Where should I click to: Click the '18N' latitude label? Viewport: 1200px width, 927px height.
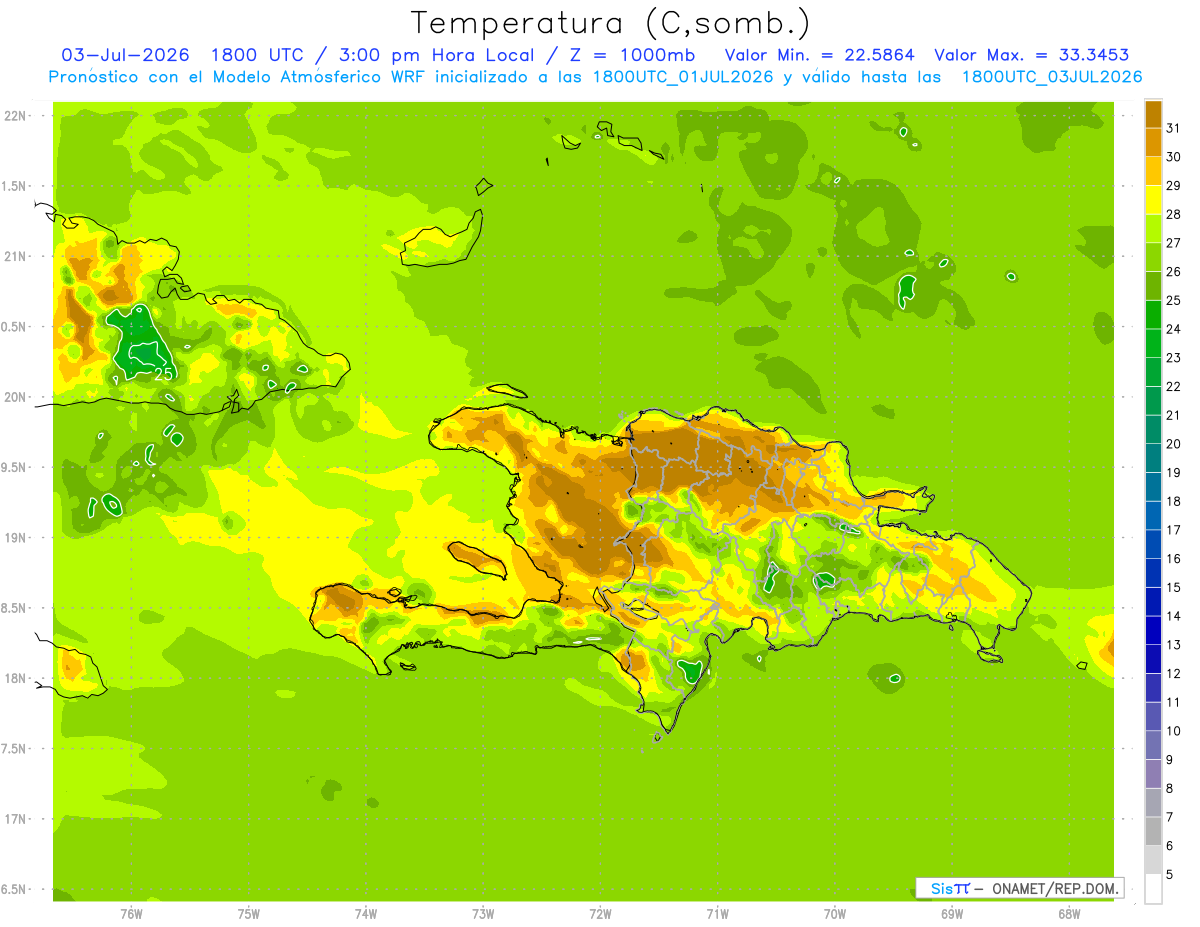click(x=16, y=679)
